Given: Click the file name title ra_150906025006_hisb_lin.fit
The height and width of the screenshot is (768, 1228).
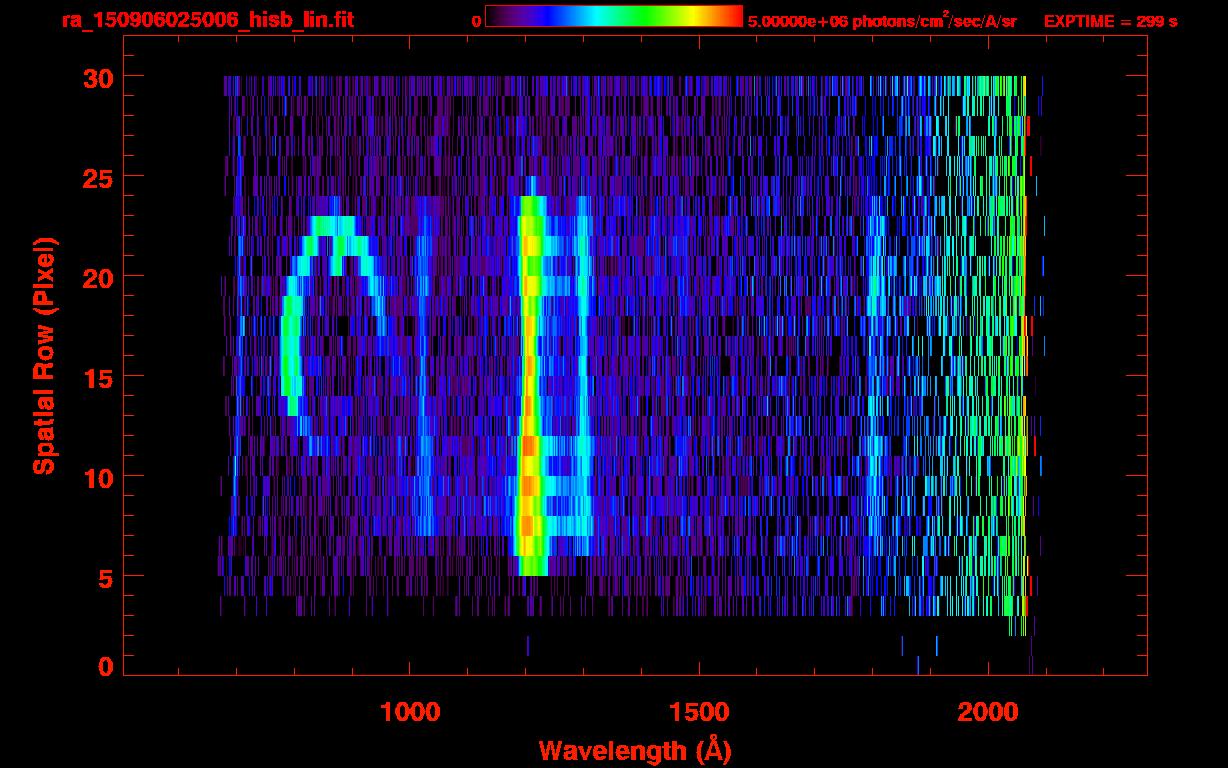Looking at the screenshot, I should tap(207, 20).
